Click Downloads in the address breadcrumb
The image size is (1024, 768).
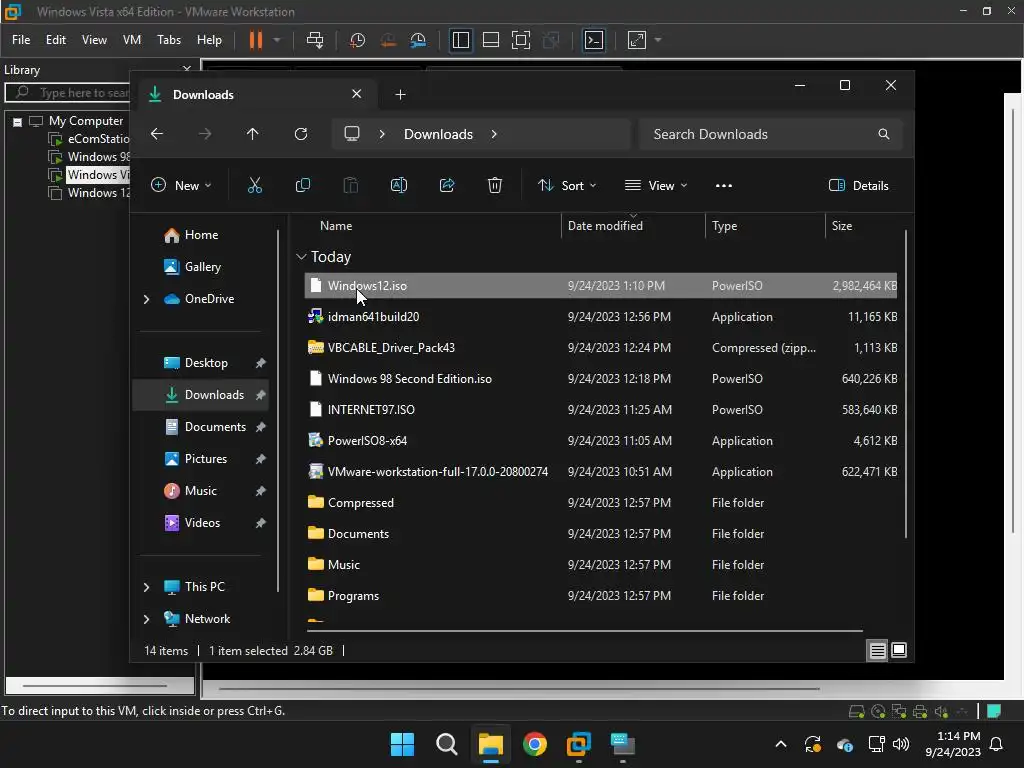(x=438, y=134)
